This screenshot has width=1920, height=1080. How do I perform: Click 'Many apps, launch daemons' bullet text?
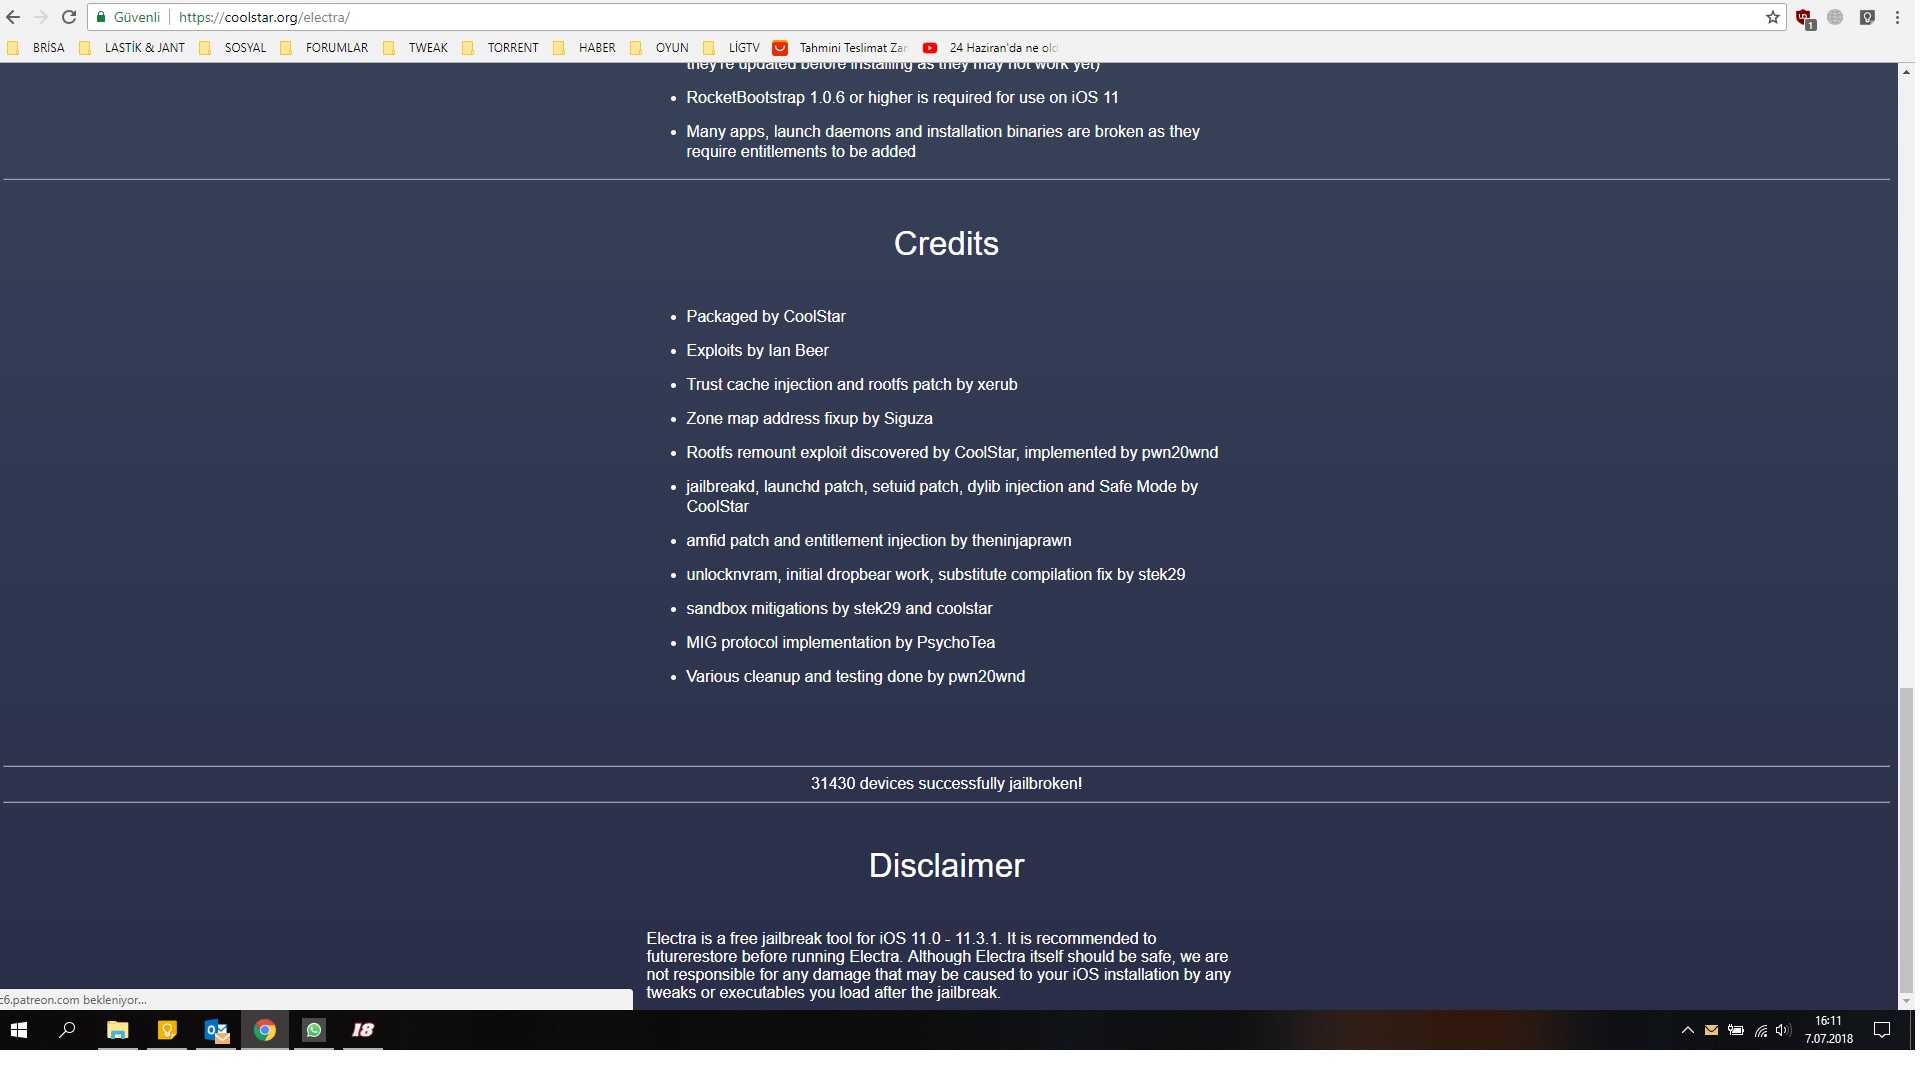pos(943,141)
